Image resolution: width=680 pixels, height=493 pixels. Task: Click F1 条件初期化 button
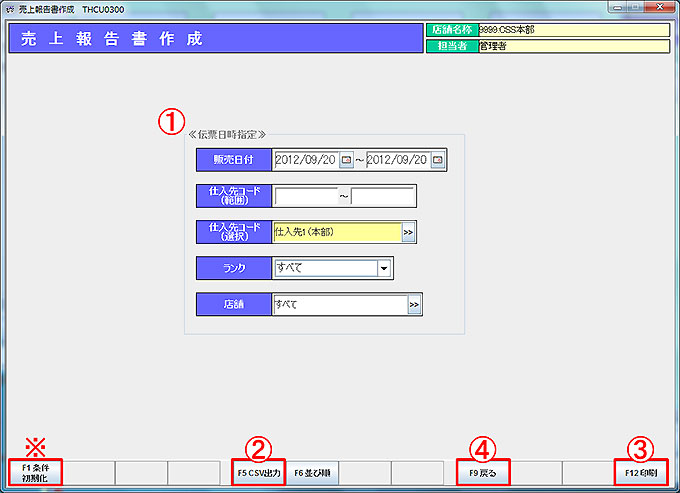pyautogui.click(x=36, y=473)
